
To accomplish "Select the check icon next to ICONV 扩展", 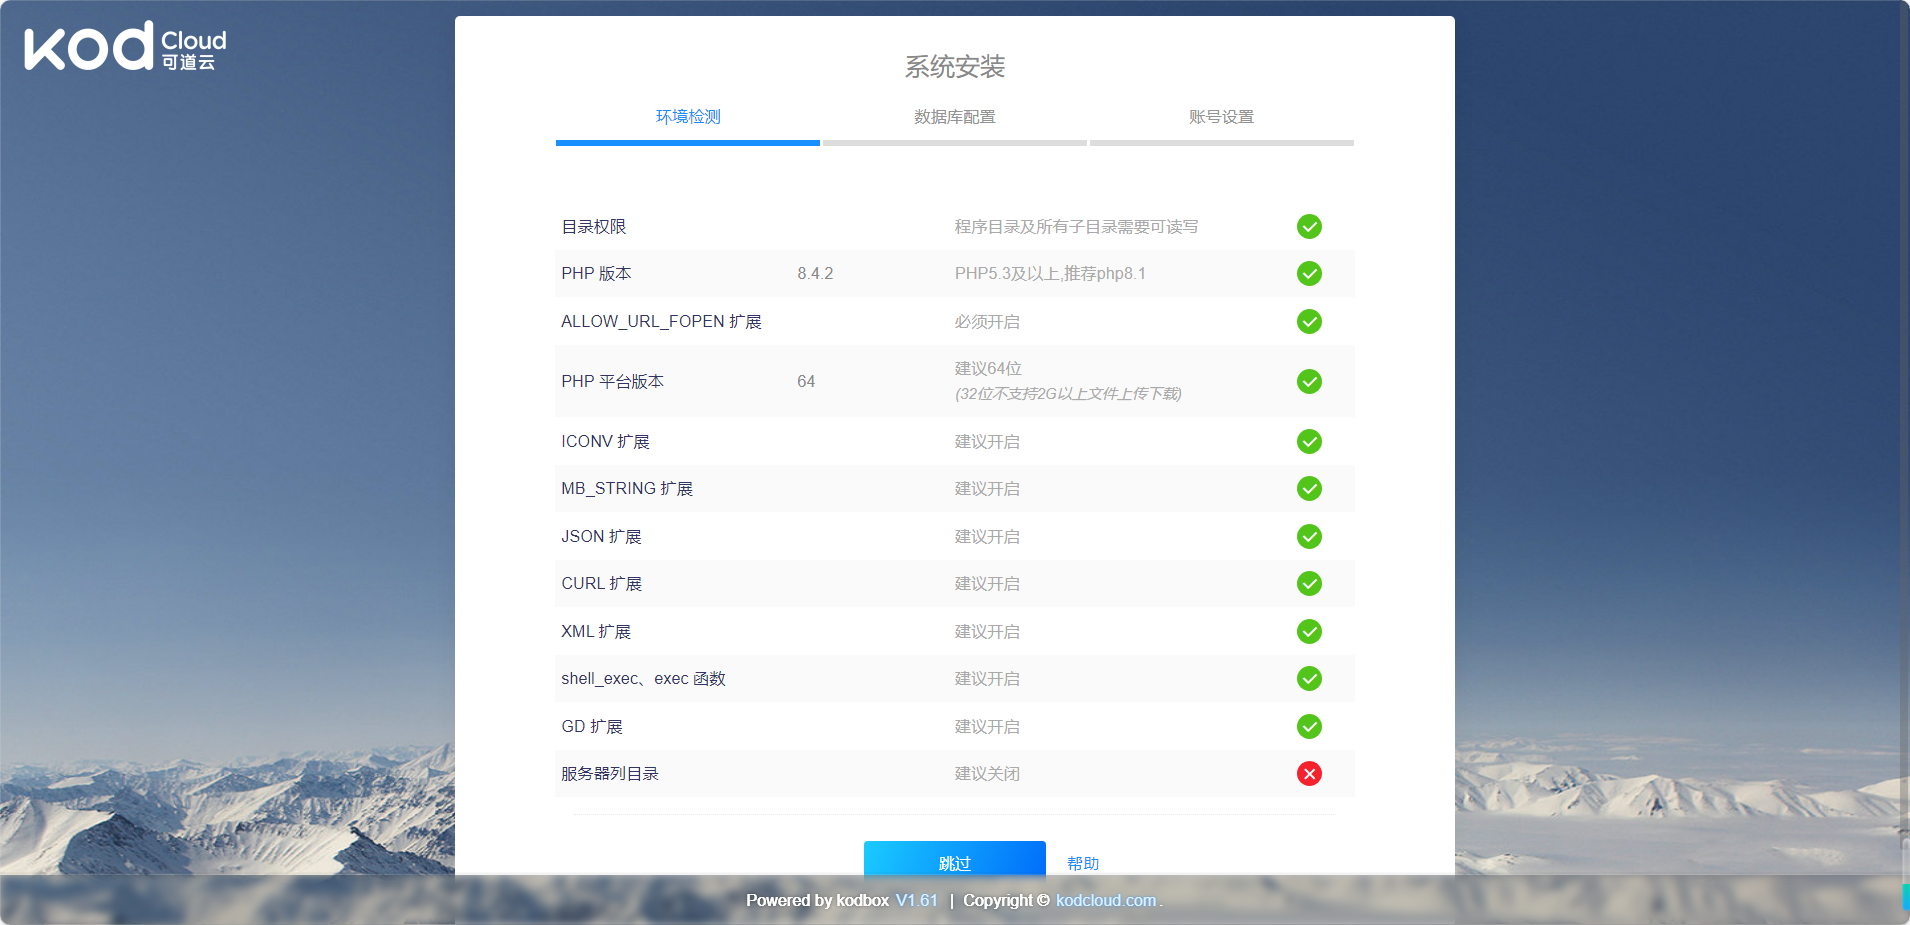I will click(x=1309, y=441).
